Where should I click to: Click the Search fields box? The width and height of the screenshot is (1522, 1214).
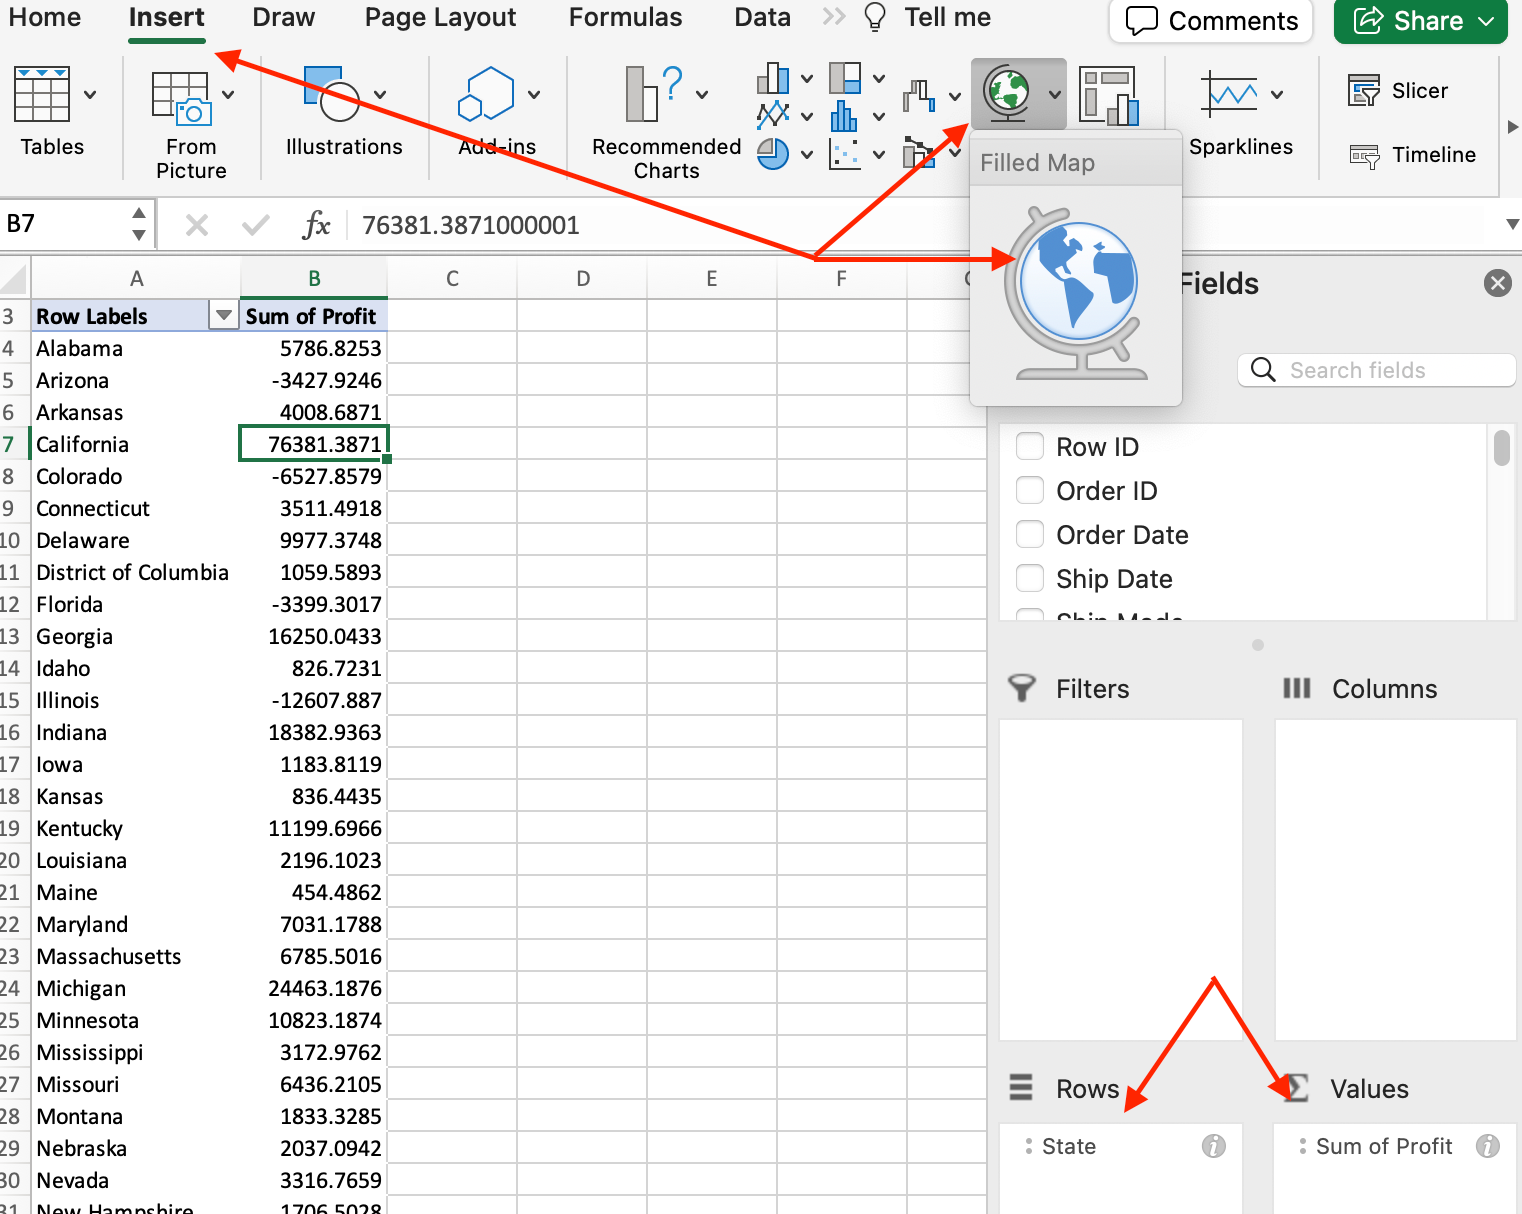pos(1377,370)
